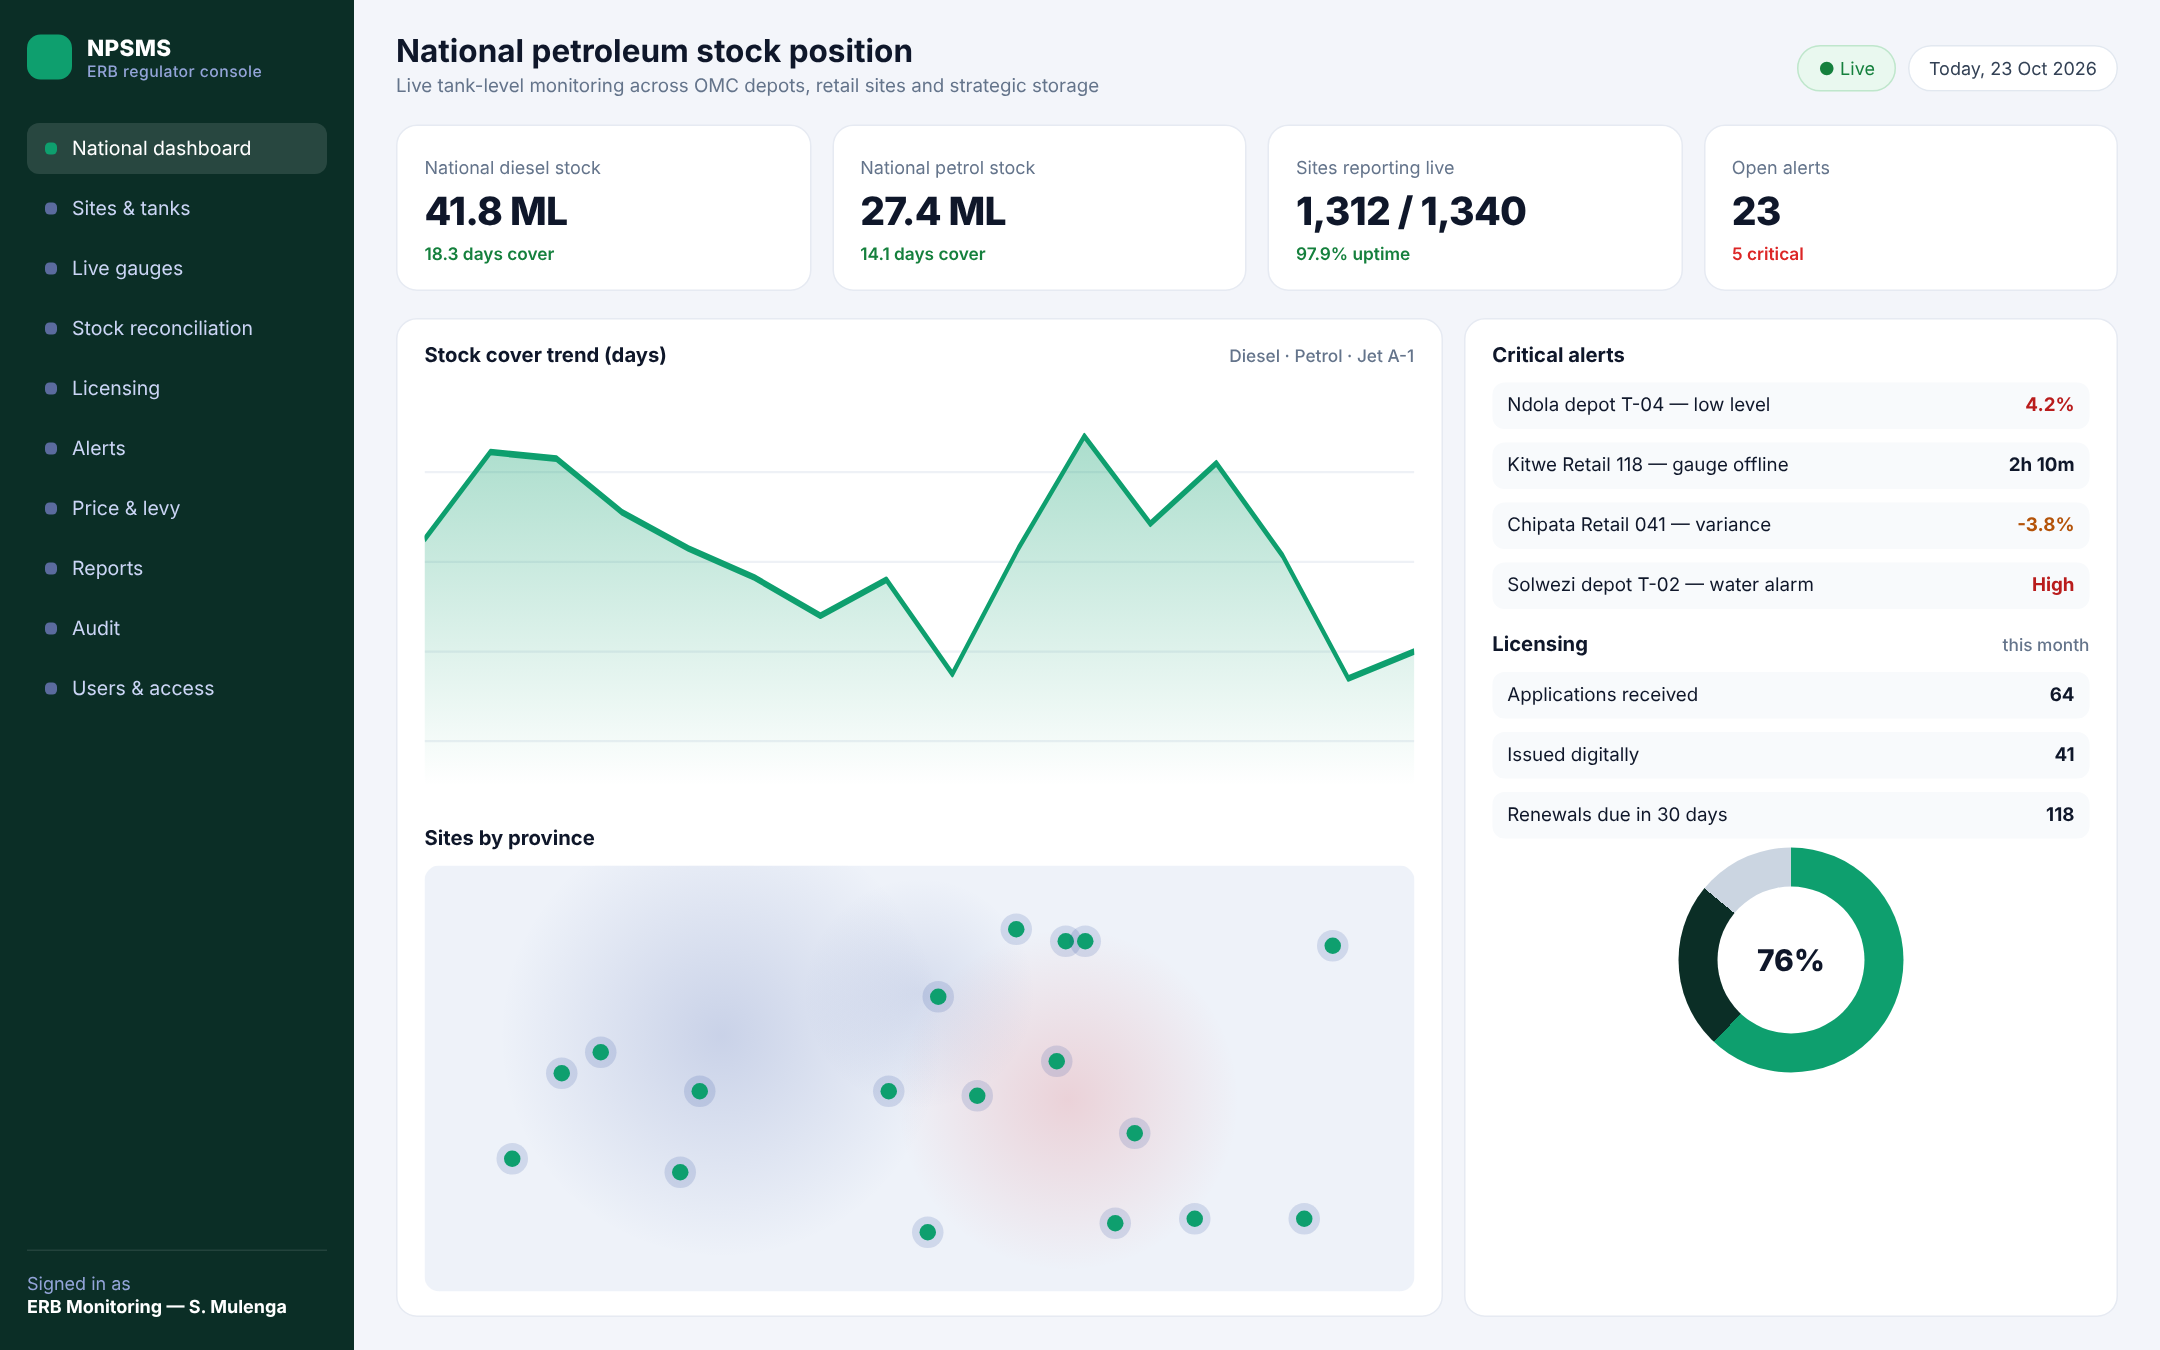Screen dimensions: 2160x1350
Task: Open Ndola depot T-04 low level alert
Action: [x=1790, y=405]
